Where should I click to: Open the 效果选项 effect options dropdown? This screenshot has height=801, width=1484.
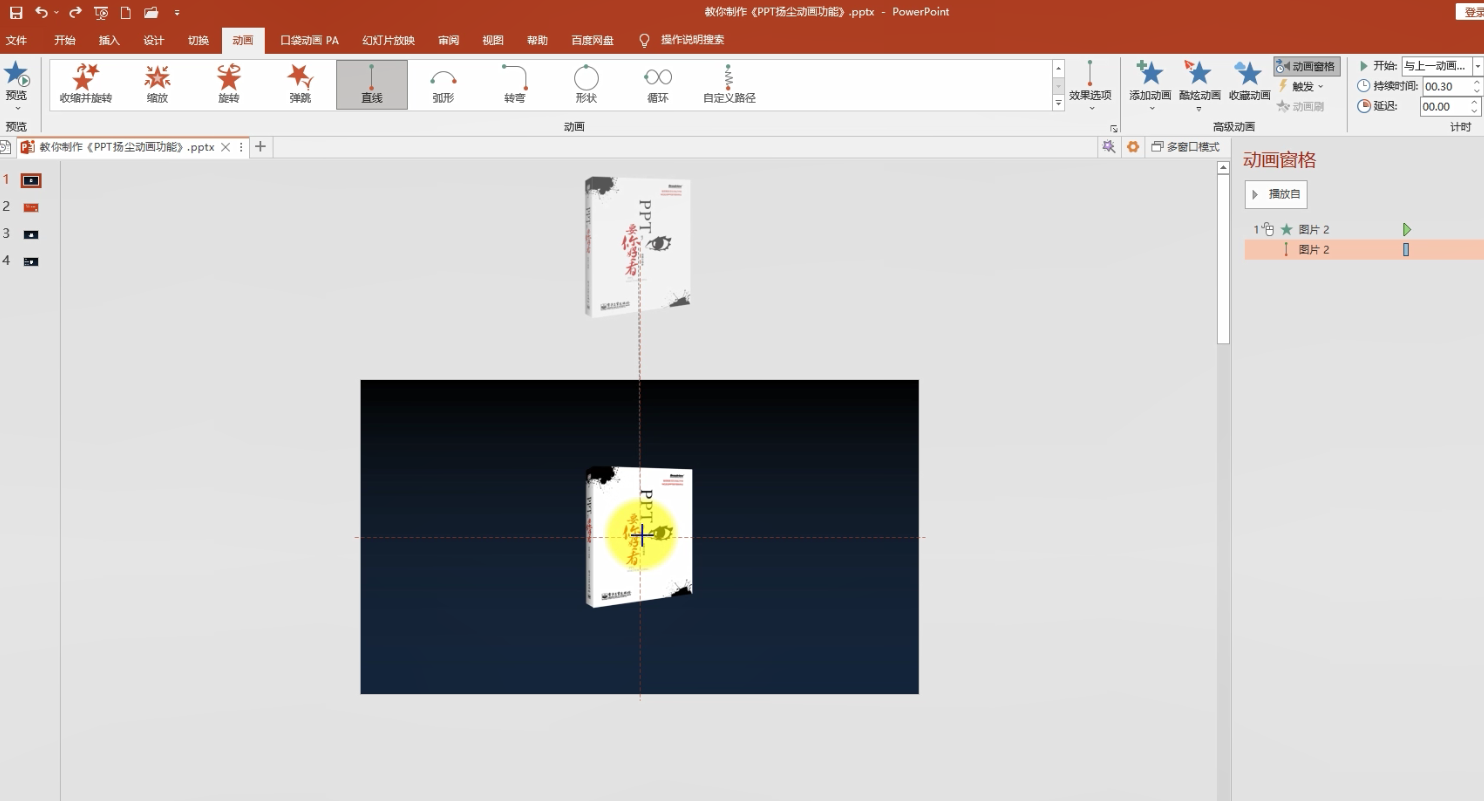coord(1090,84)
